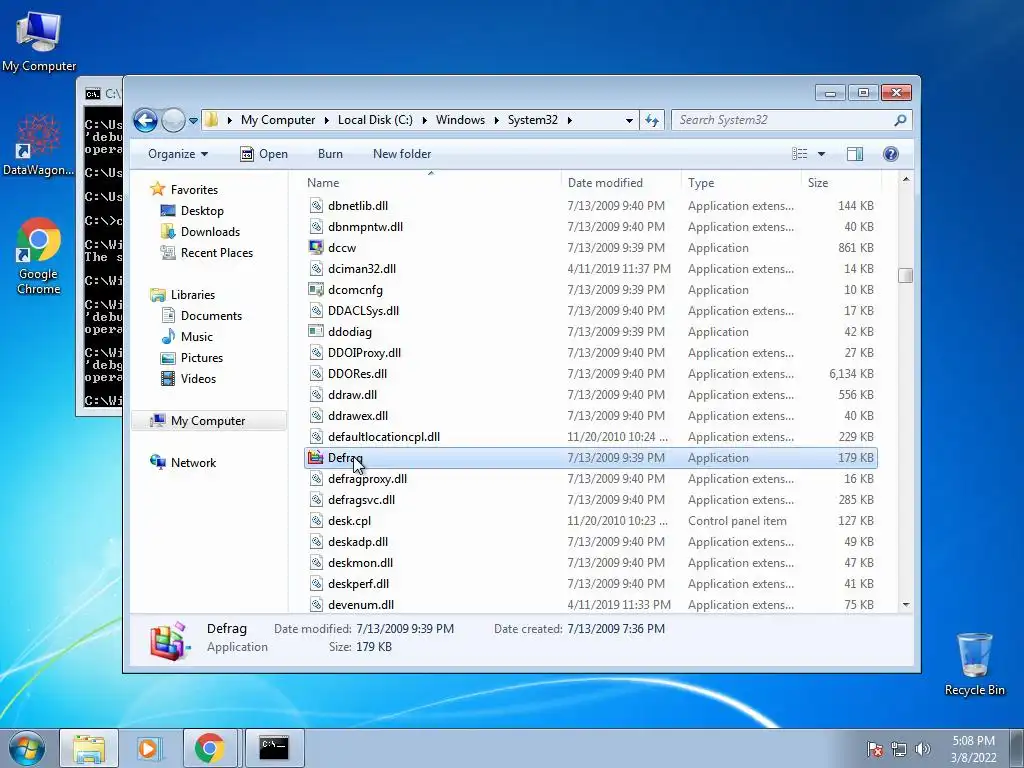Click the Defrag icon in details pane

pyautogui.click(x=169, y=640)
